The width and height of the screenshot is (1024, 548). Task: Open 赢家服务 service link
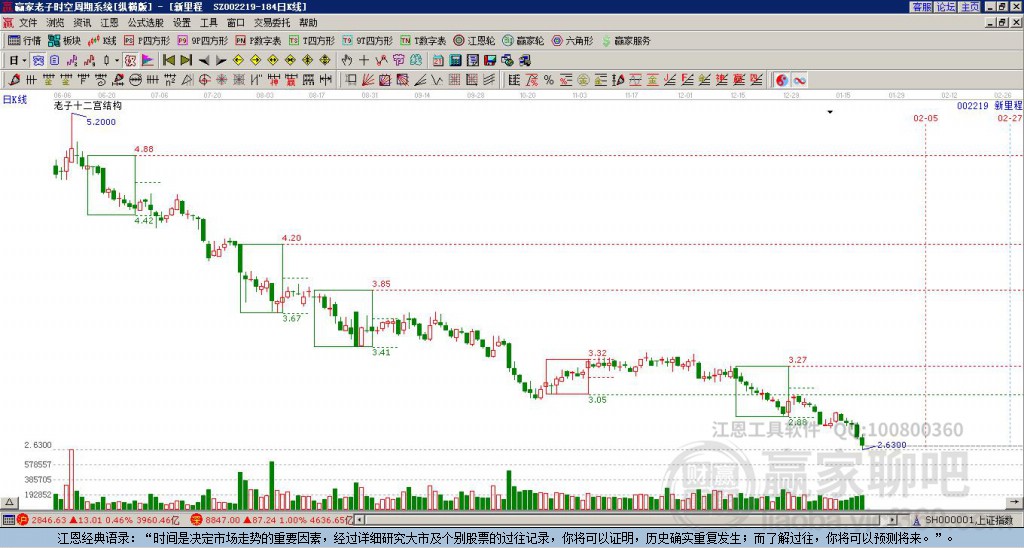pos(626,40)
